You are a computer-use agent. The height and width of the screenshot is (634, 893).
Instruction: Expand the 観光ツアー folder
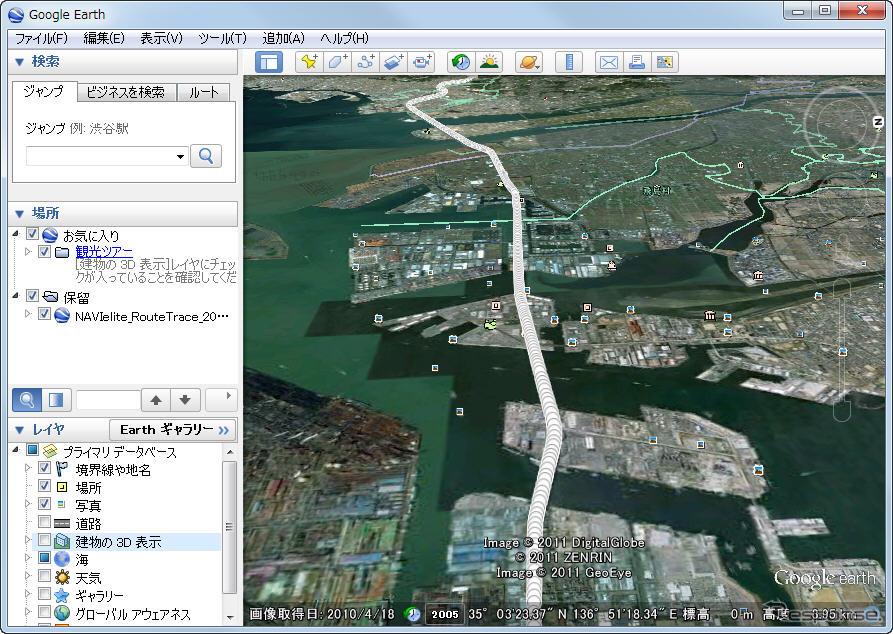click(x=28, y=252)
